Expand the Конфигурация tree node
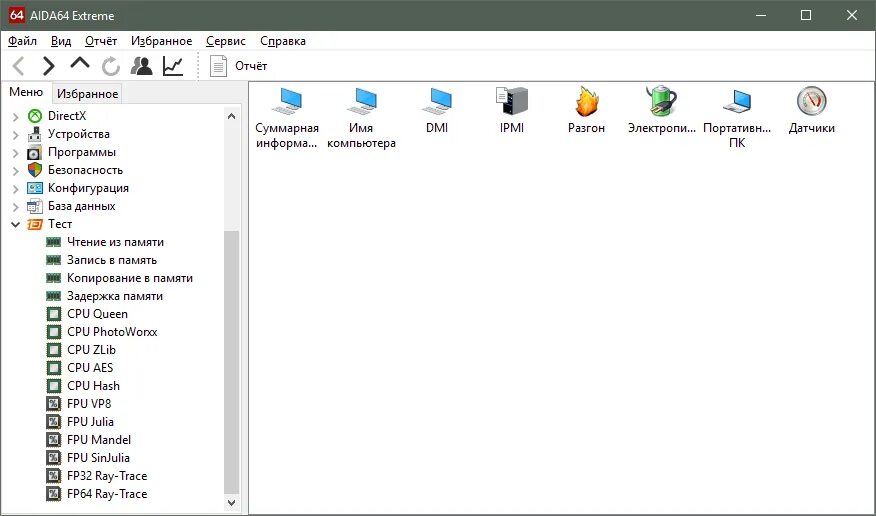Screen dimensions: 876x516 click(16, 188)
